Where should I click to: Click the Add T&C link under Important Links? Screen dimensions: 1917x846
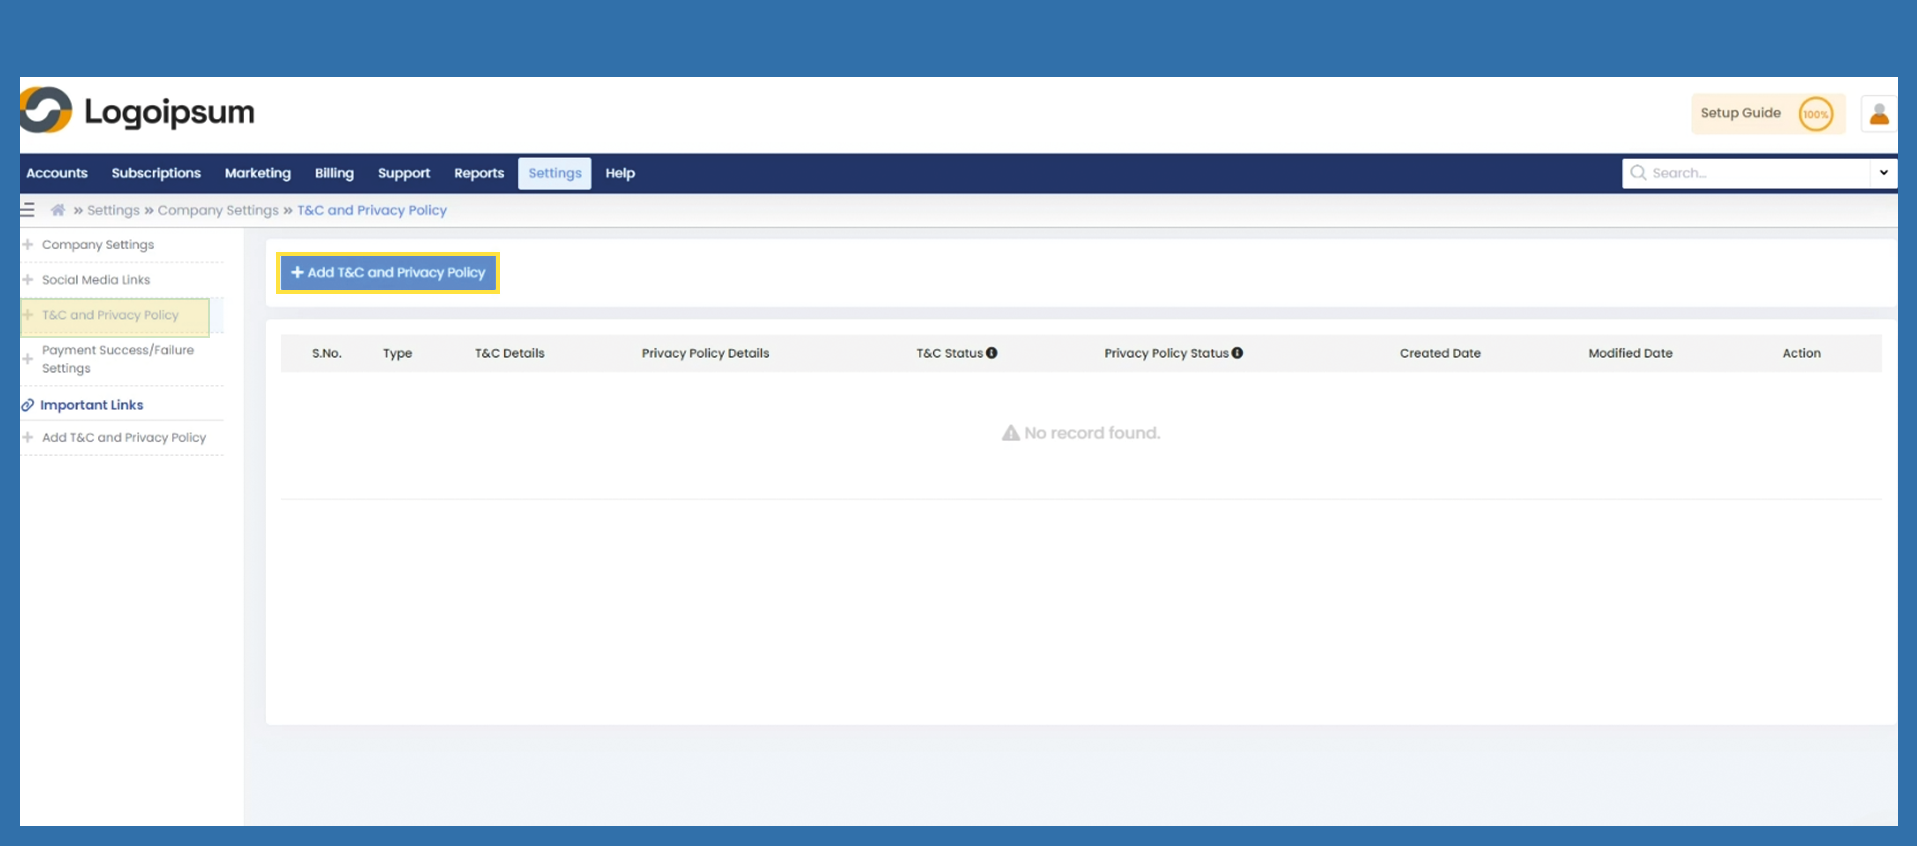(123, 438)
